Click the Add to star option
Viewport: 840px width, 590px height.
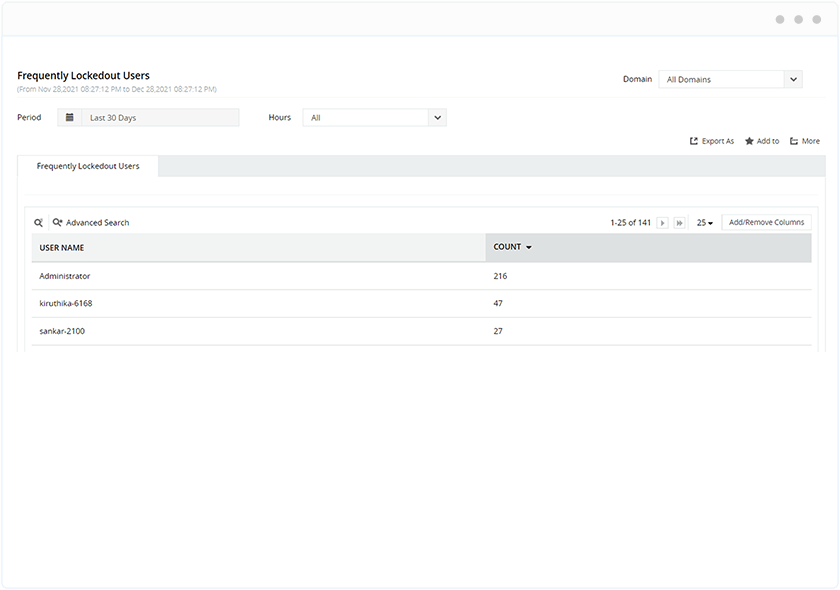coord(762,141)
